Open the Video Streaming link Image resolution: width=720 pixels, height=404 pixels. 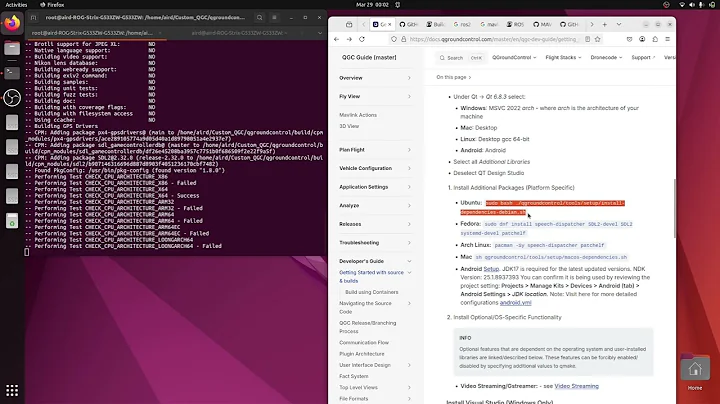click(x=576, y=386)
